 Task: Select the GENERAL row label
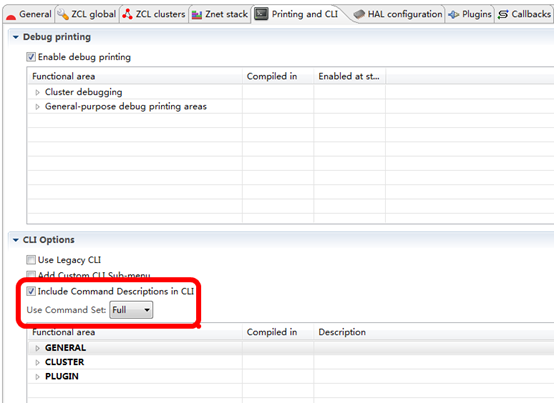coord(65,348)
